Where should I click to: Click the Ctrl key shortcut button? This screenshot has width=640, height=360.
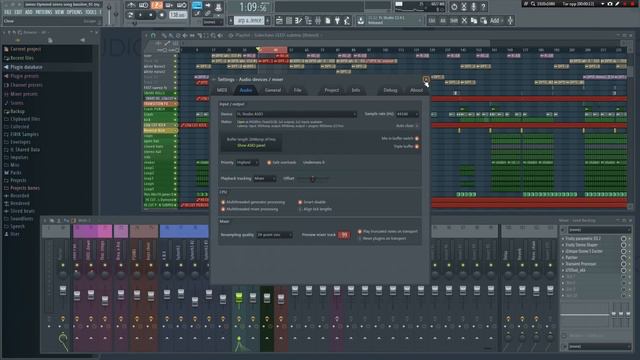coord(432,20)
